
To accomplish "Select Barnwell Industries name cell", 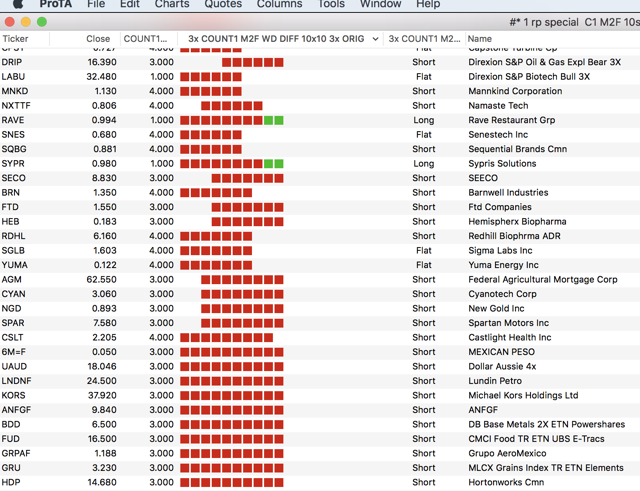I will pos(508,193).
